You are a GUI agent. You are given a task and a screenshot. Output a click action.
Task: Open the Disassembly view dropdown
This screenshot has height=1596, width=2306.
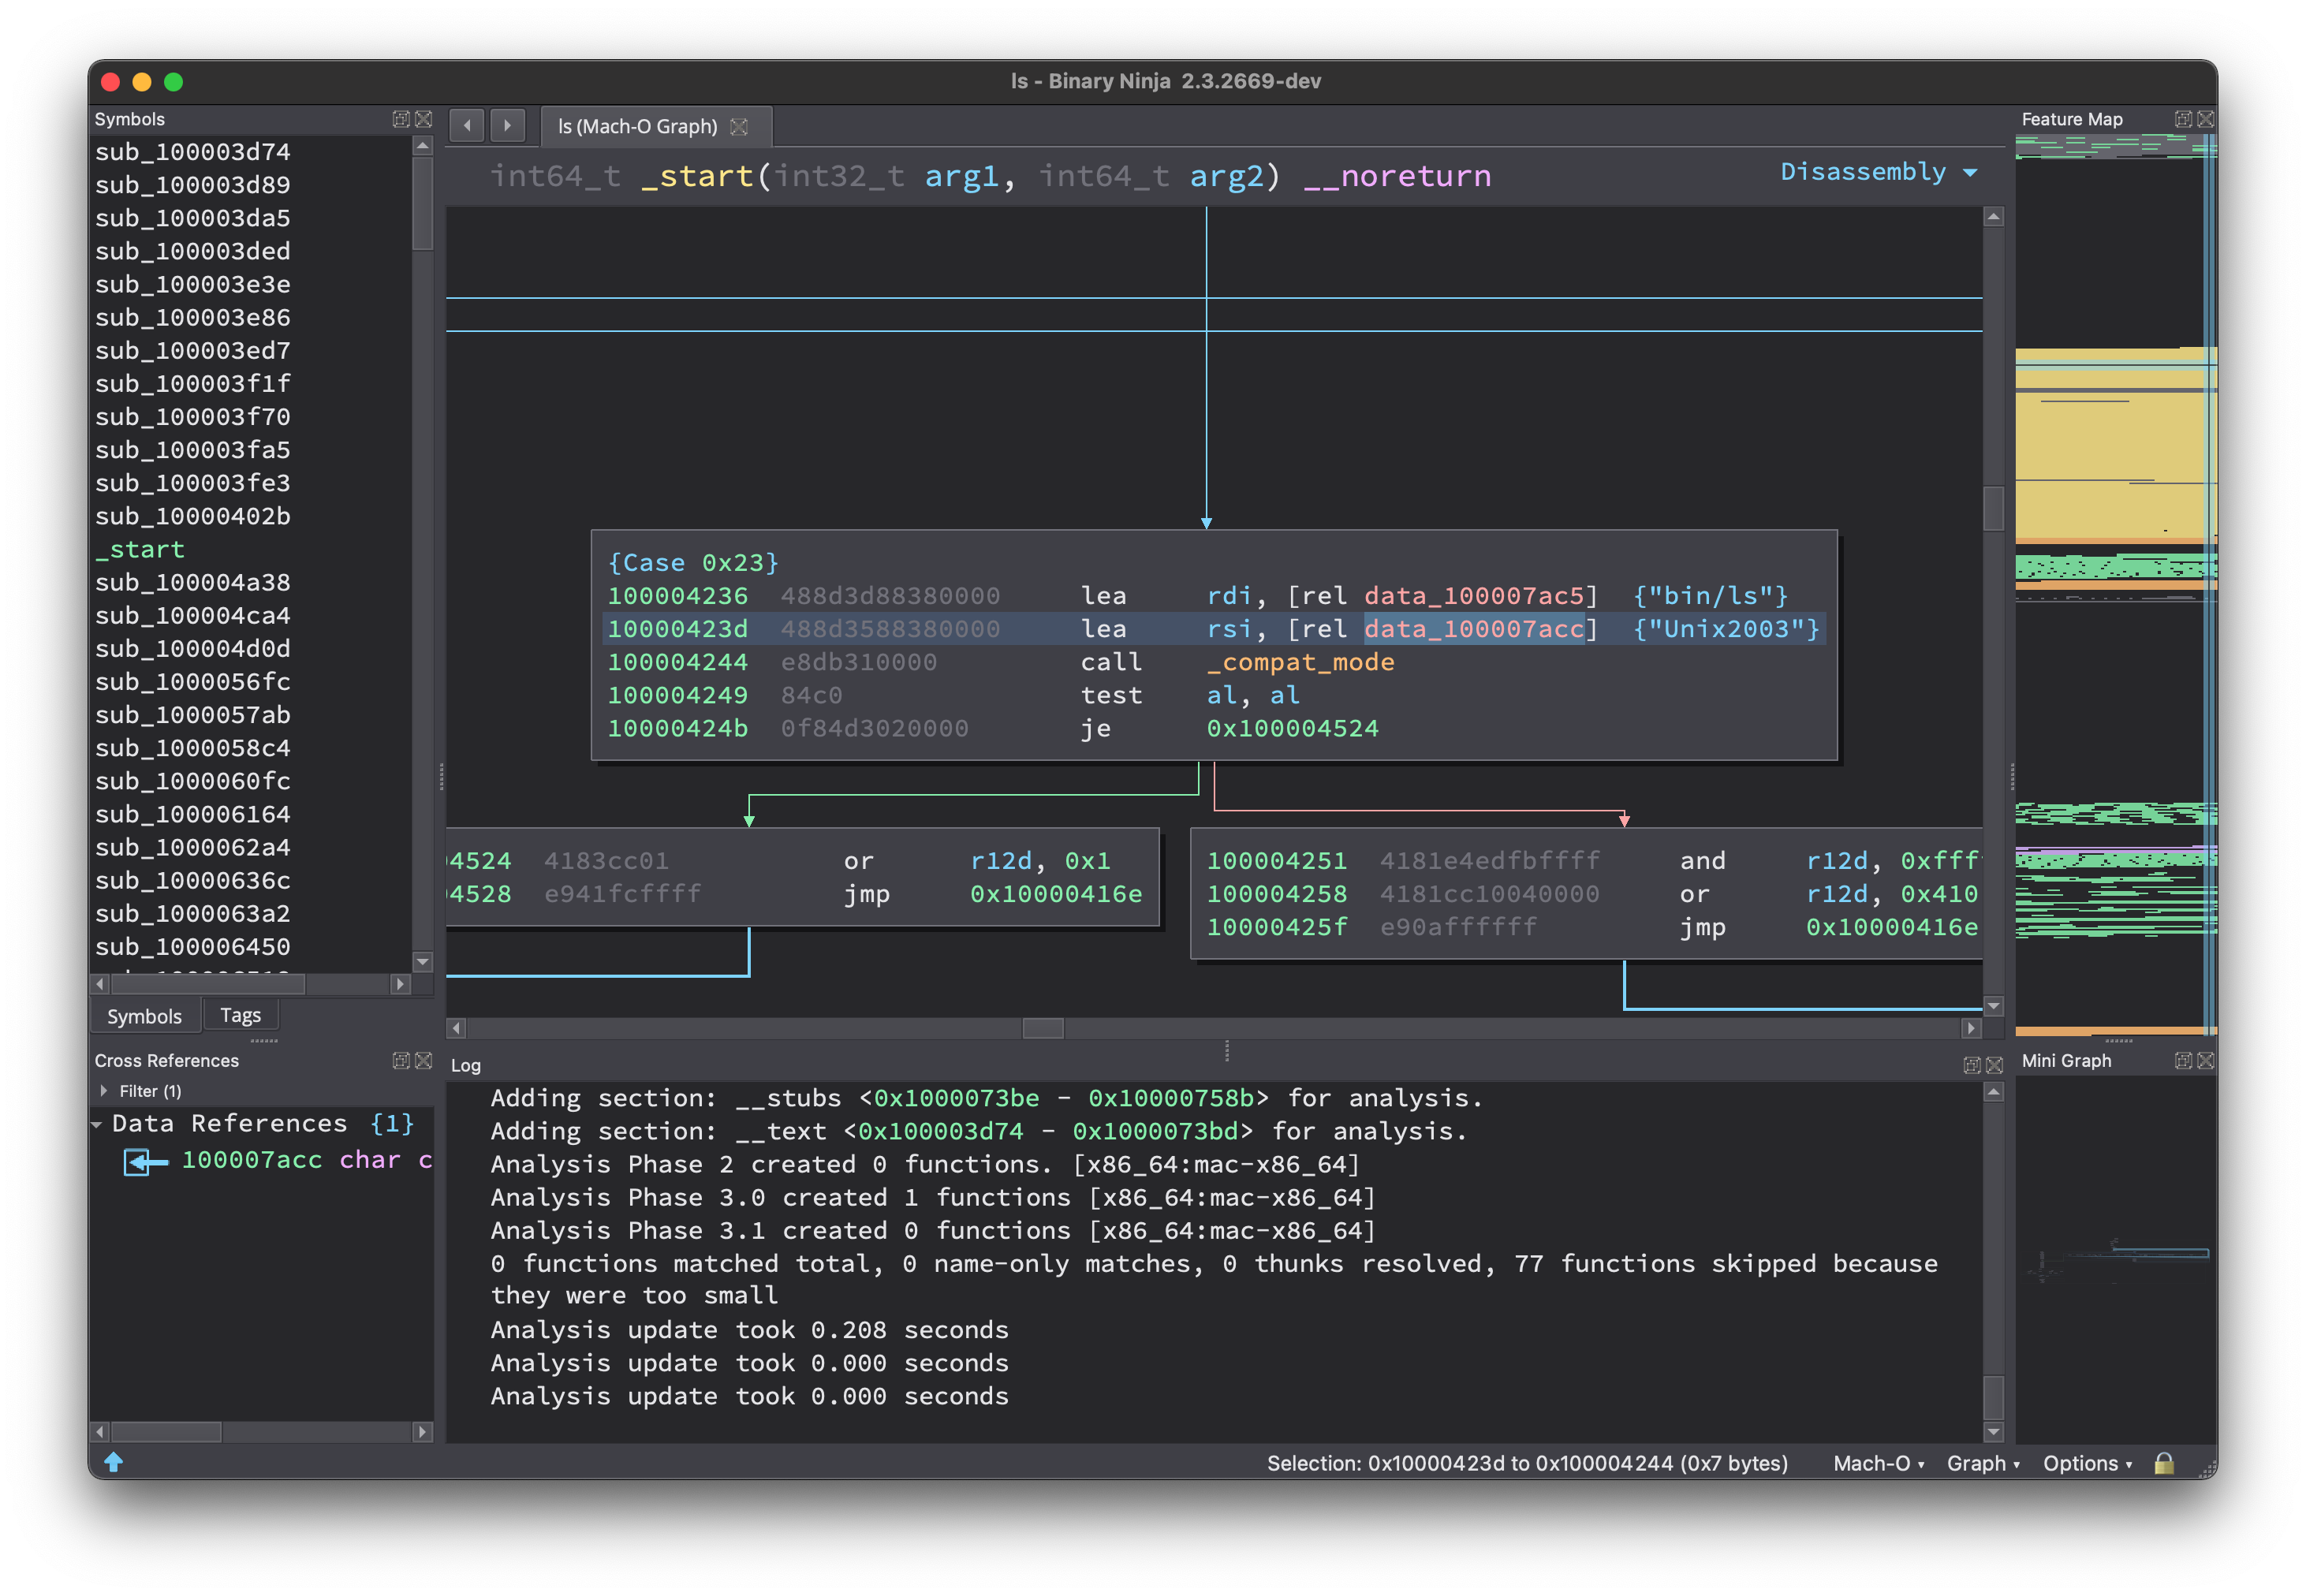point(1877,172)
